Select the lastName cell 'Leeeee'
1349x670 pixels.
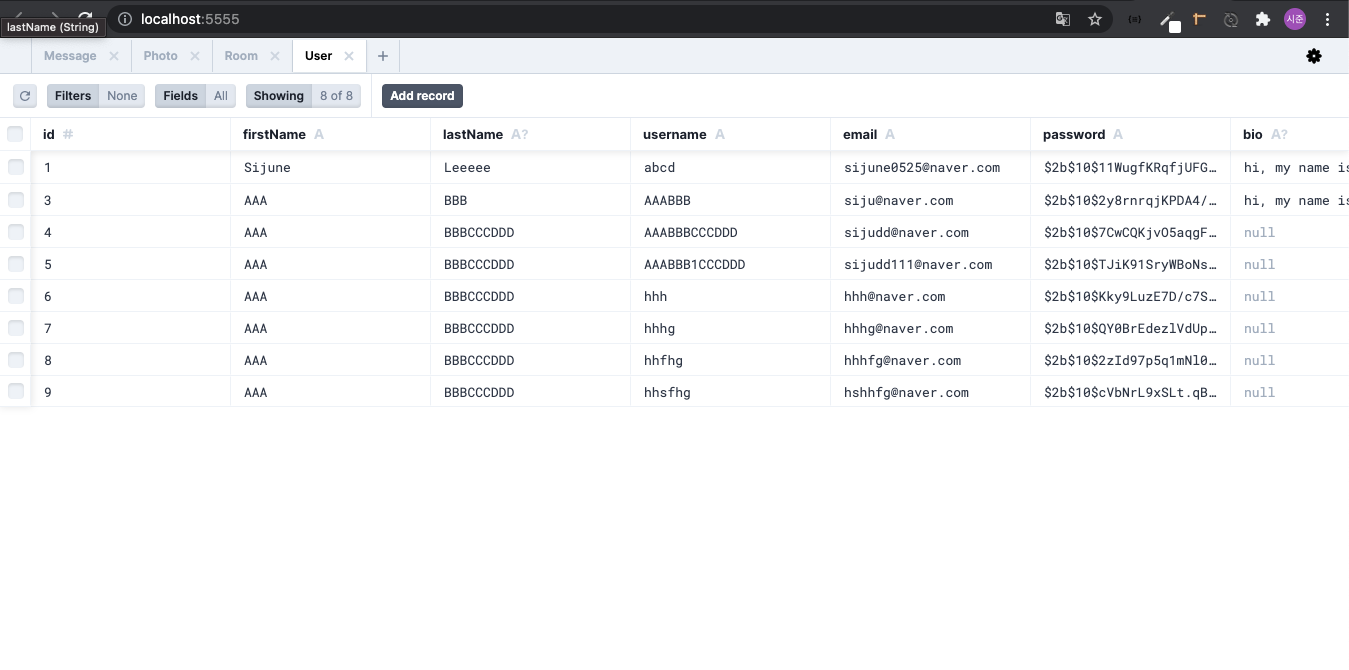(x=531, y=167)
